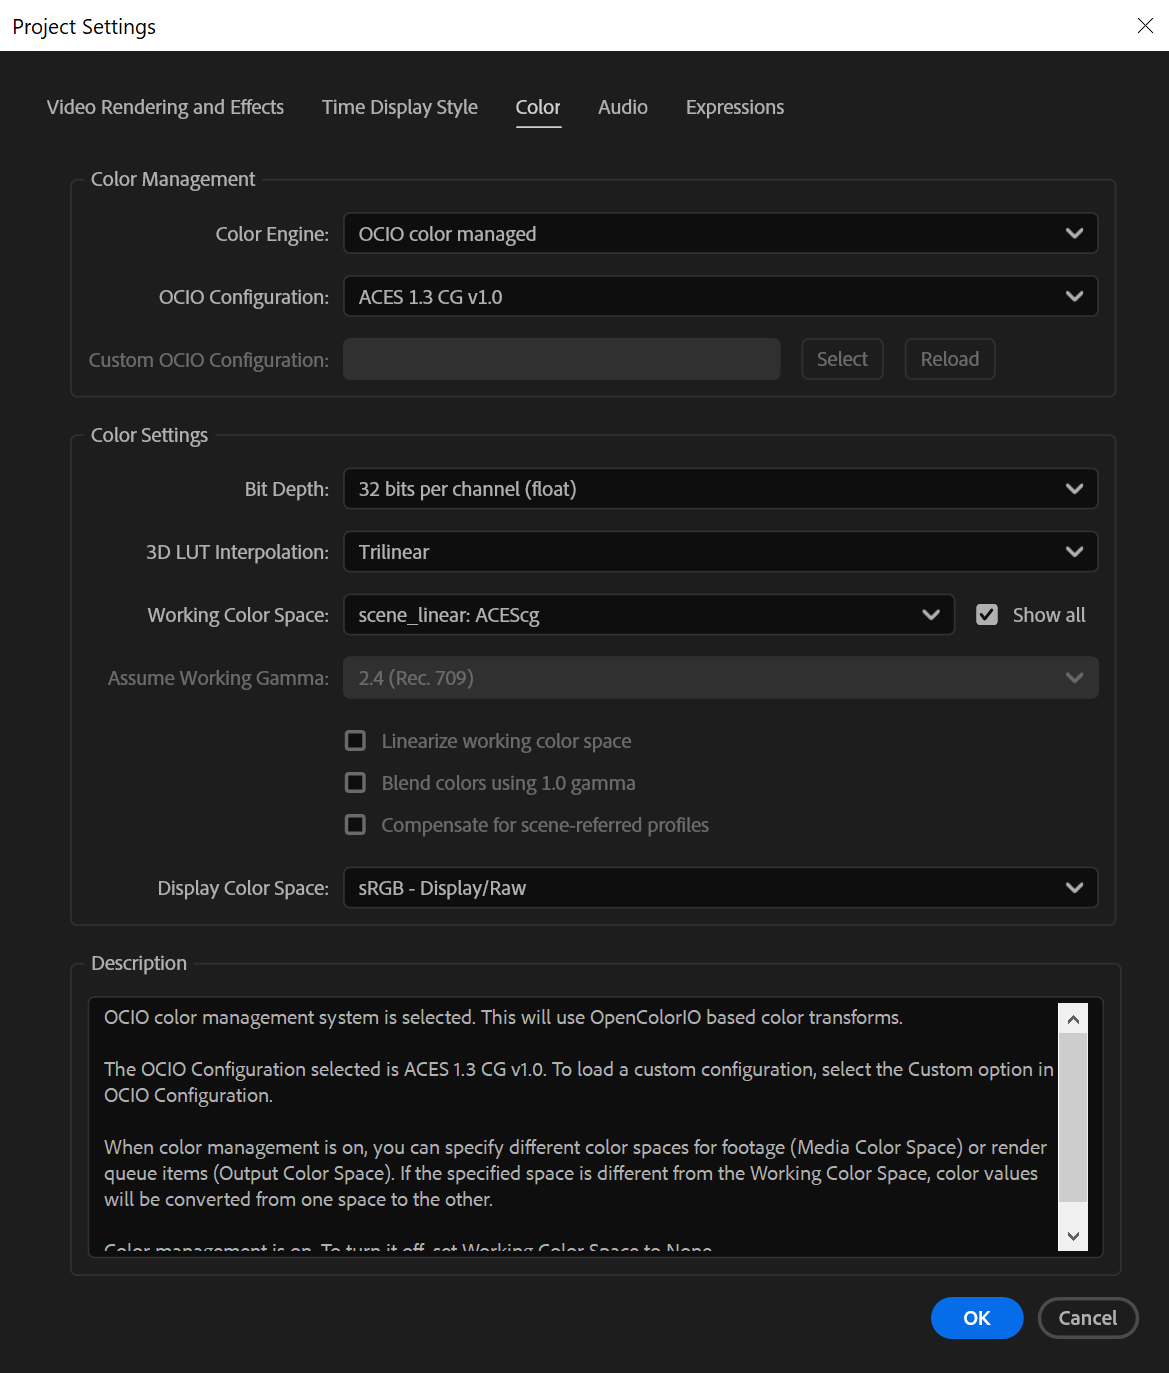Enable Compensate for scene-referred profiles

pos(355,824)
